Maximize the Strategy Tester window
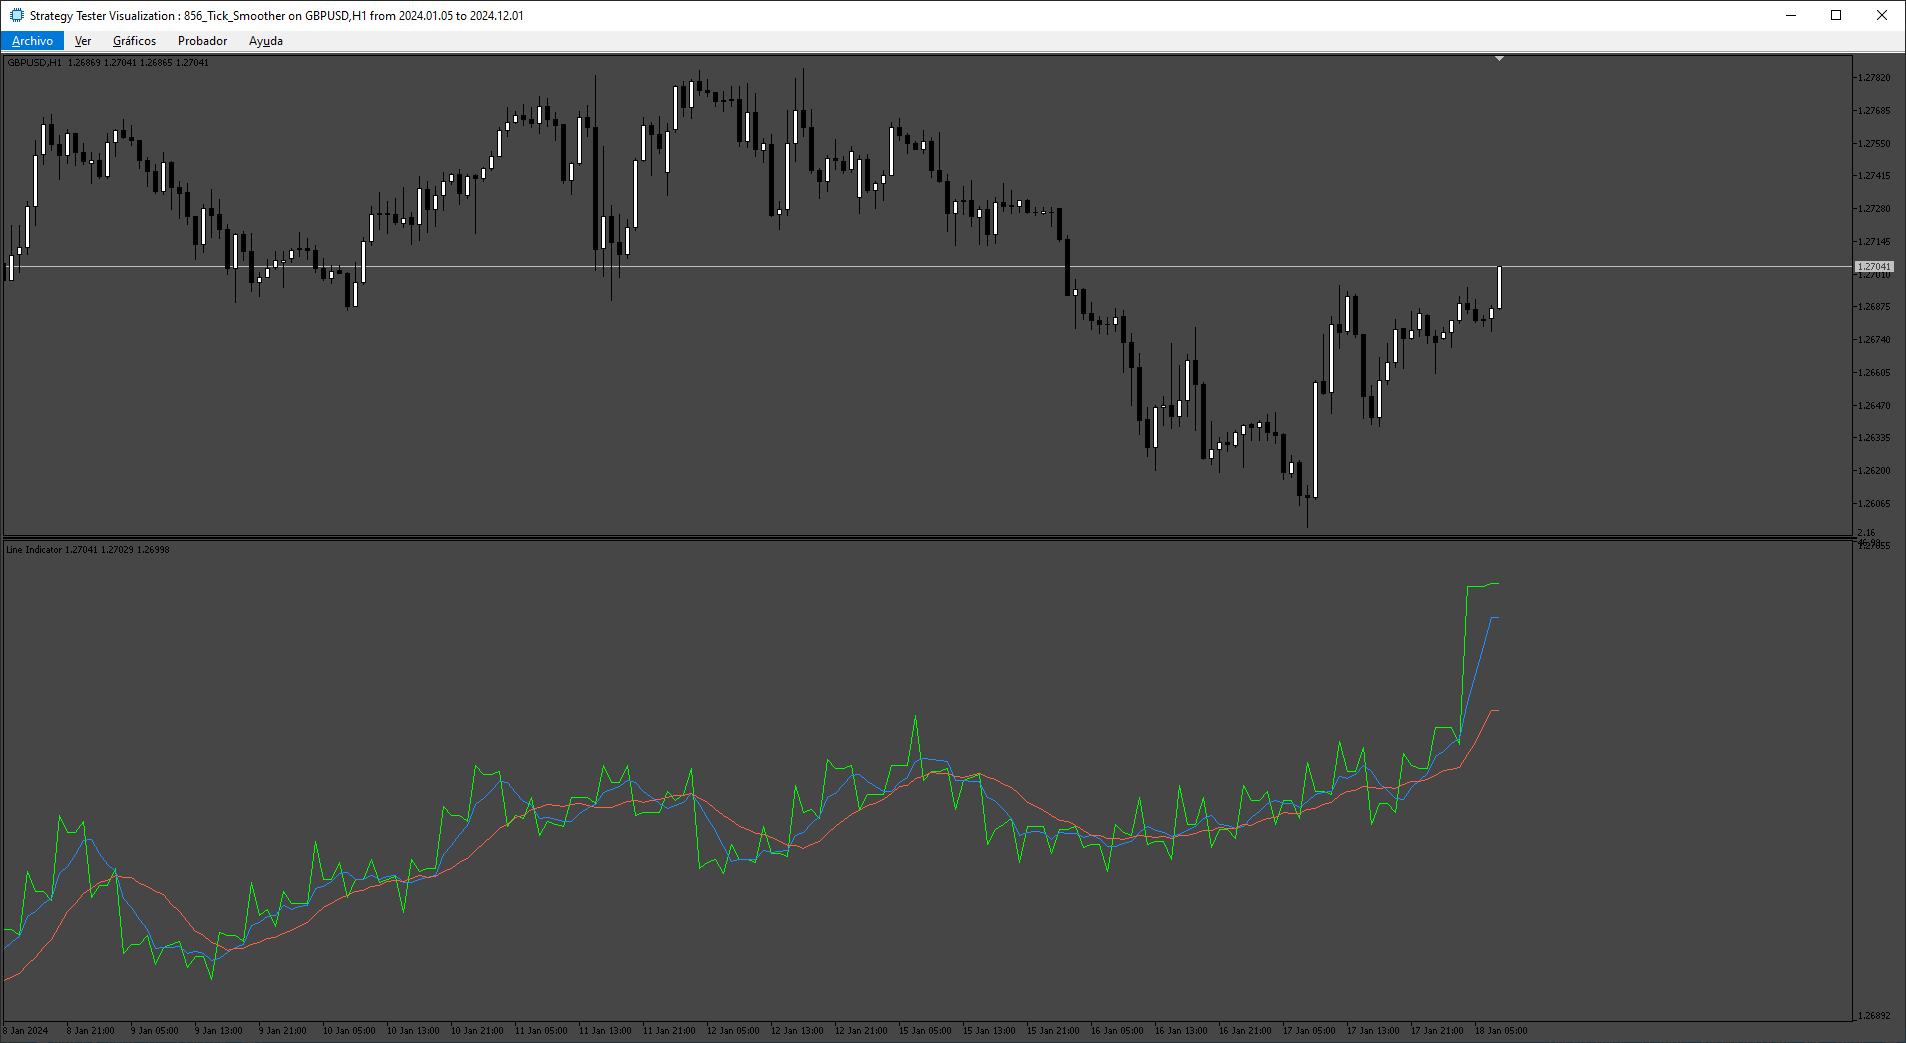 click(x=1836, y=15)
